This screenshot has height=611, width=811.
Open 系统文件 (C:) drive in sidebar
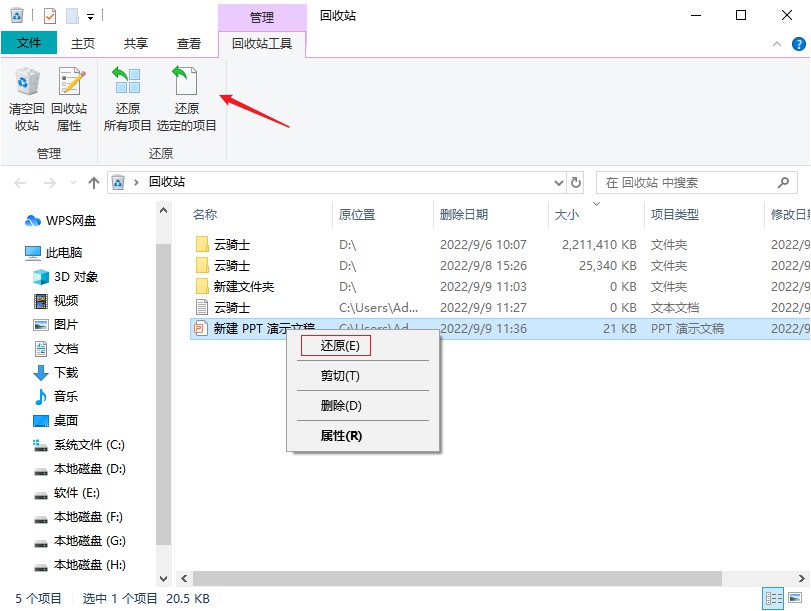[79, 445]
